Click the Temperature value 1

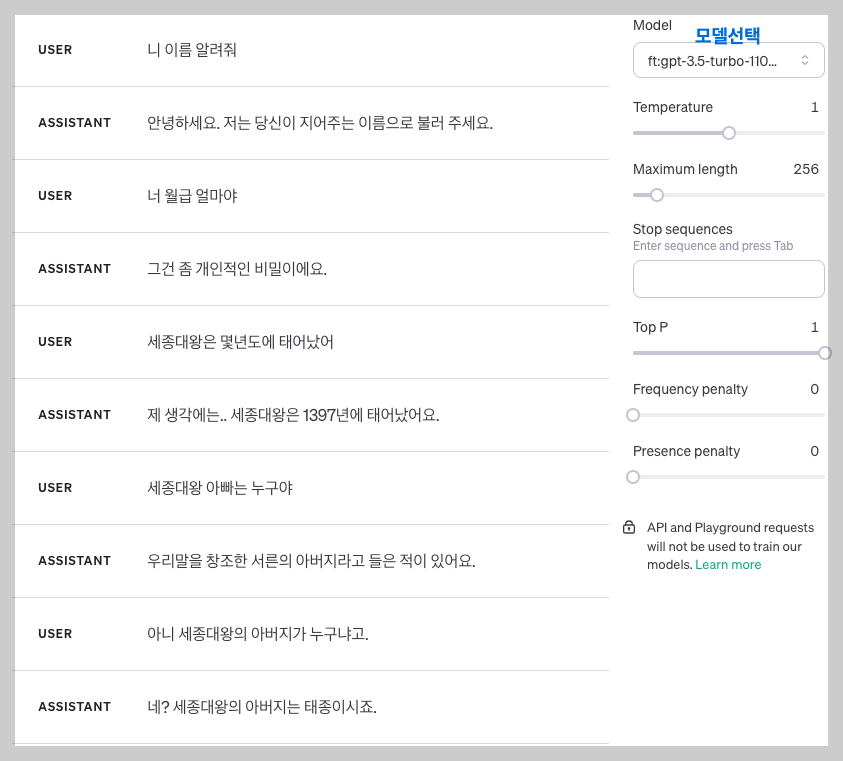tap(815, 108)
